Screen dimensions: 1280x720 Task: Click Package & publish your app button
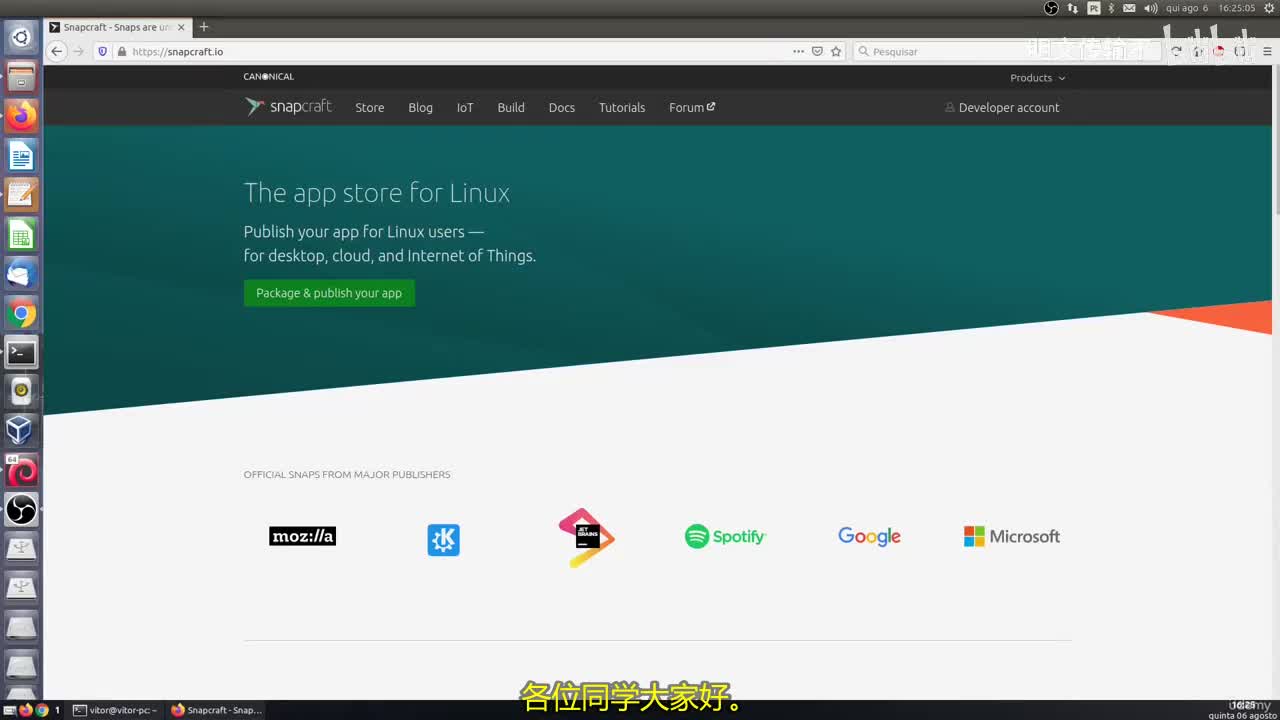(x=329, y=293)
